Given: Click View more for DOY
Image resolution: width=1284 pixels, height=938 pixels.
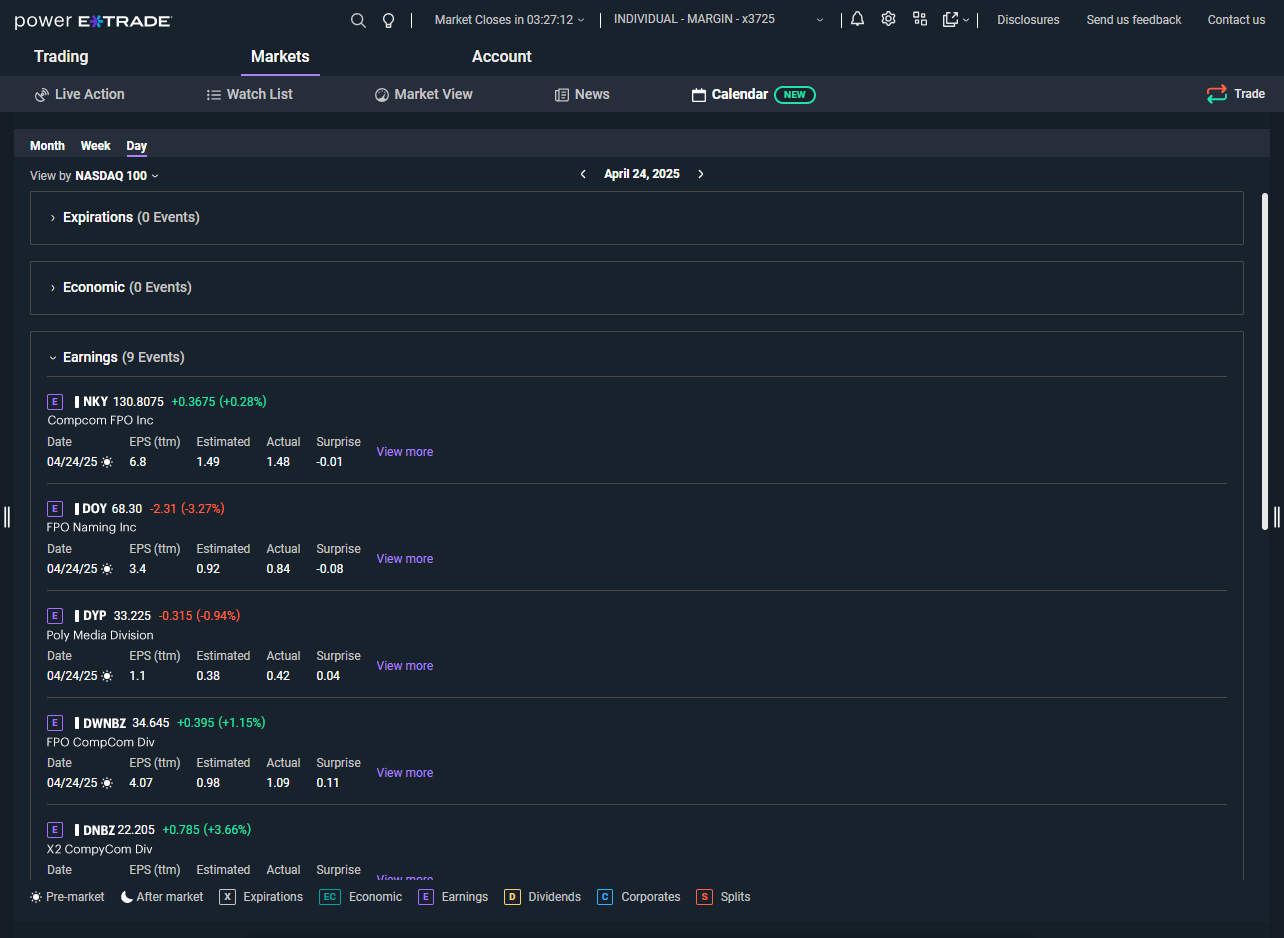Looking at the screenshot, I should [x=405, y=559].
